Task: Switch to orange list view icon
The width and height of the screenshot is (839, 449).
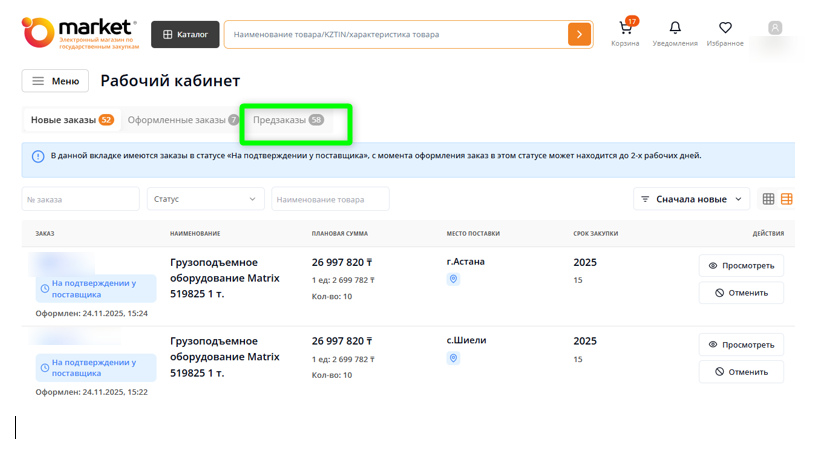Action: (787, 199)
